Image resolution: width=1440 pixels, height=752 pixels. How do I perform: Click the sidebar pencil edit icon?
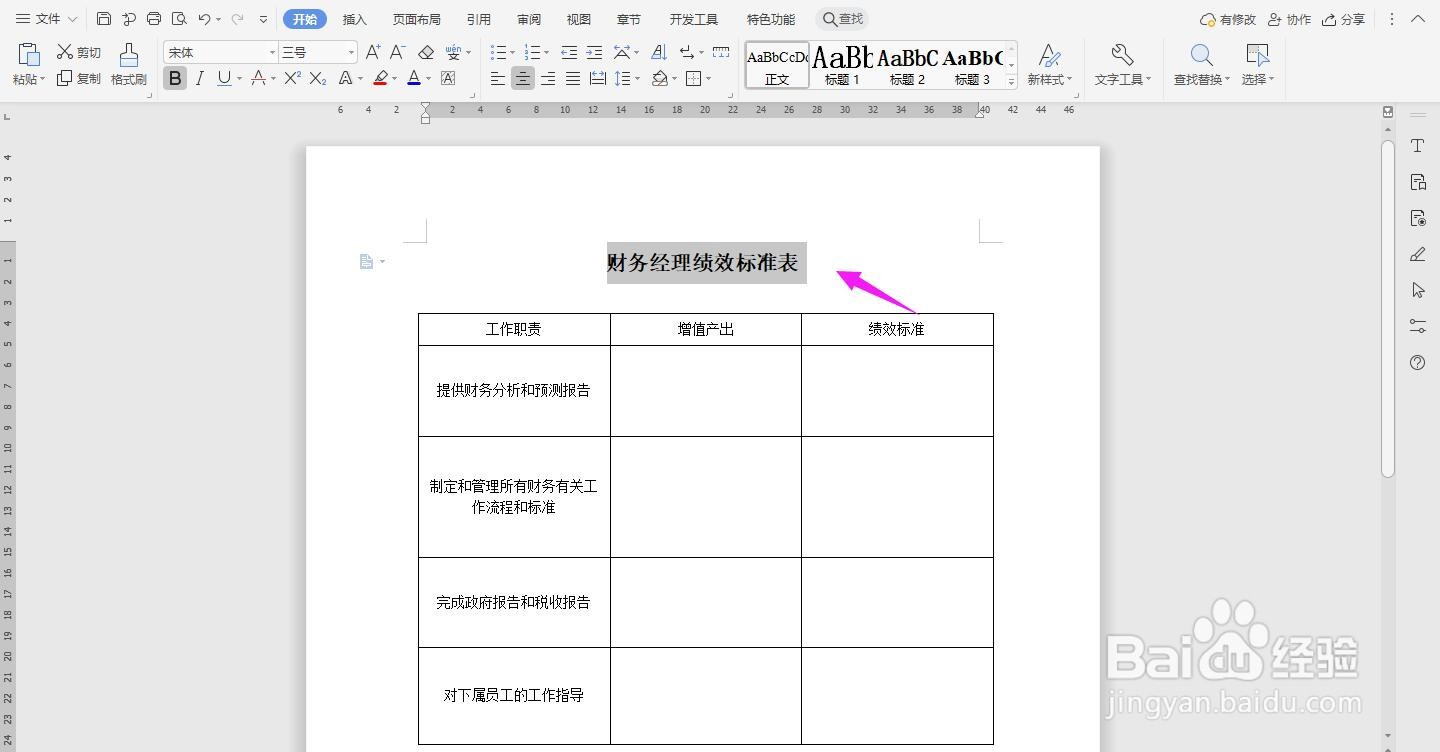(x=1417, y=254)
